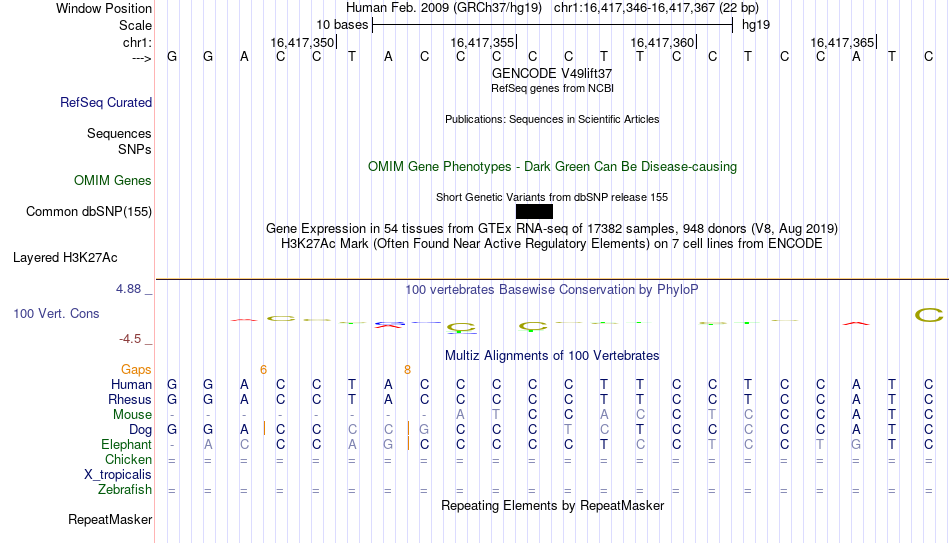This screenshot has width=950, height=543.
Task: Click the Window Position label
Action: click(x=104, y=8)
